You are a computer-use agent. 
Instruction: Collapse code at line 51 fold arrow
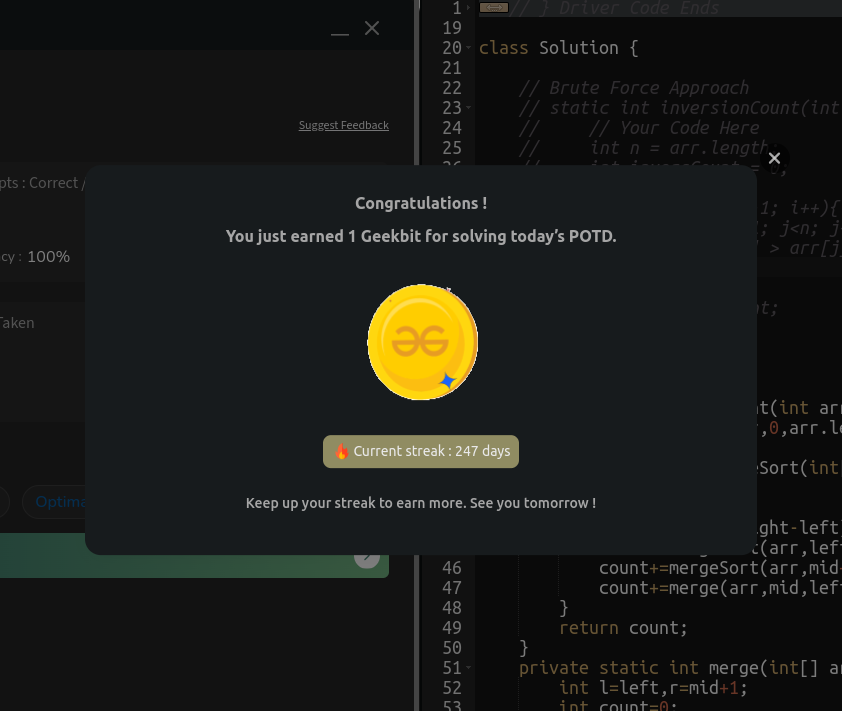pos(469,668)
